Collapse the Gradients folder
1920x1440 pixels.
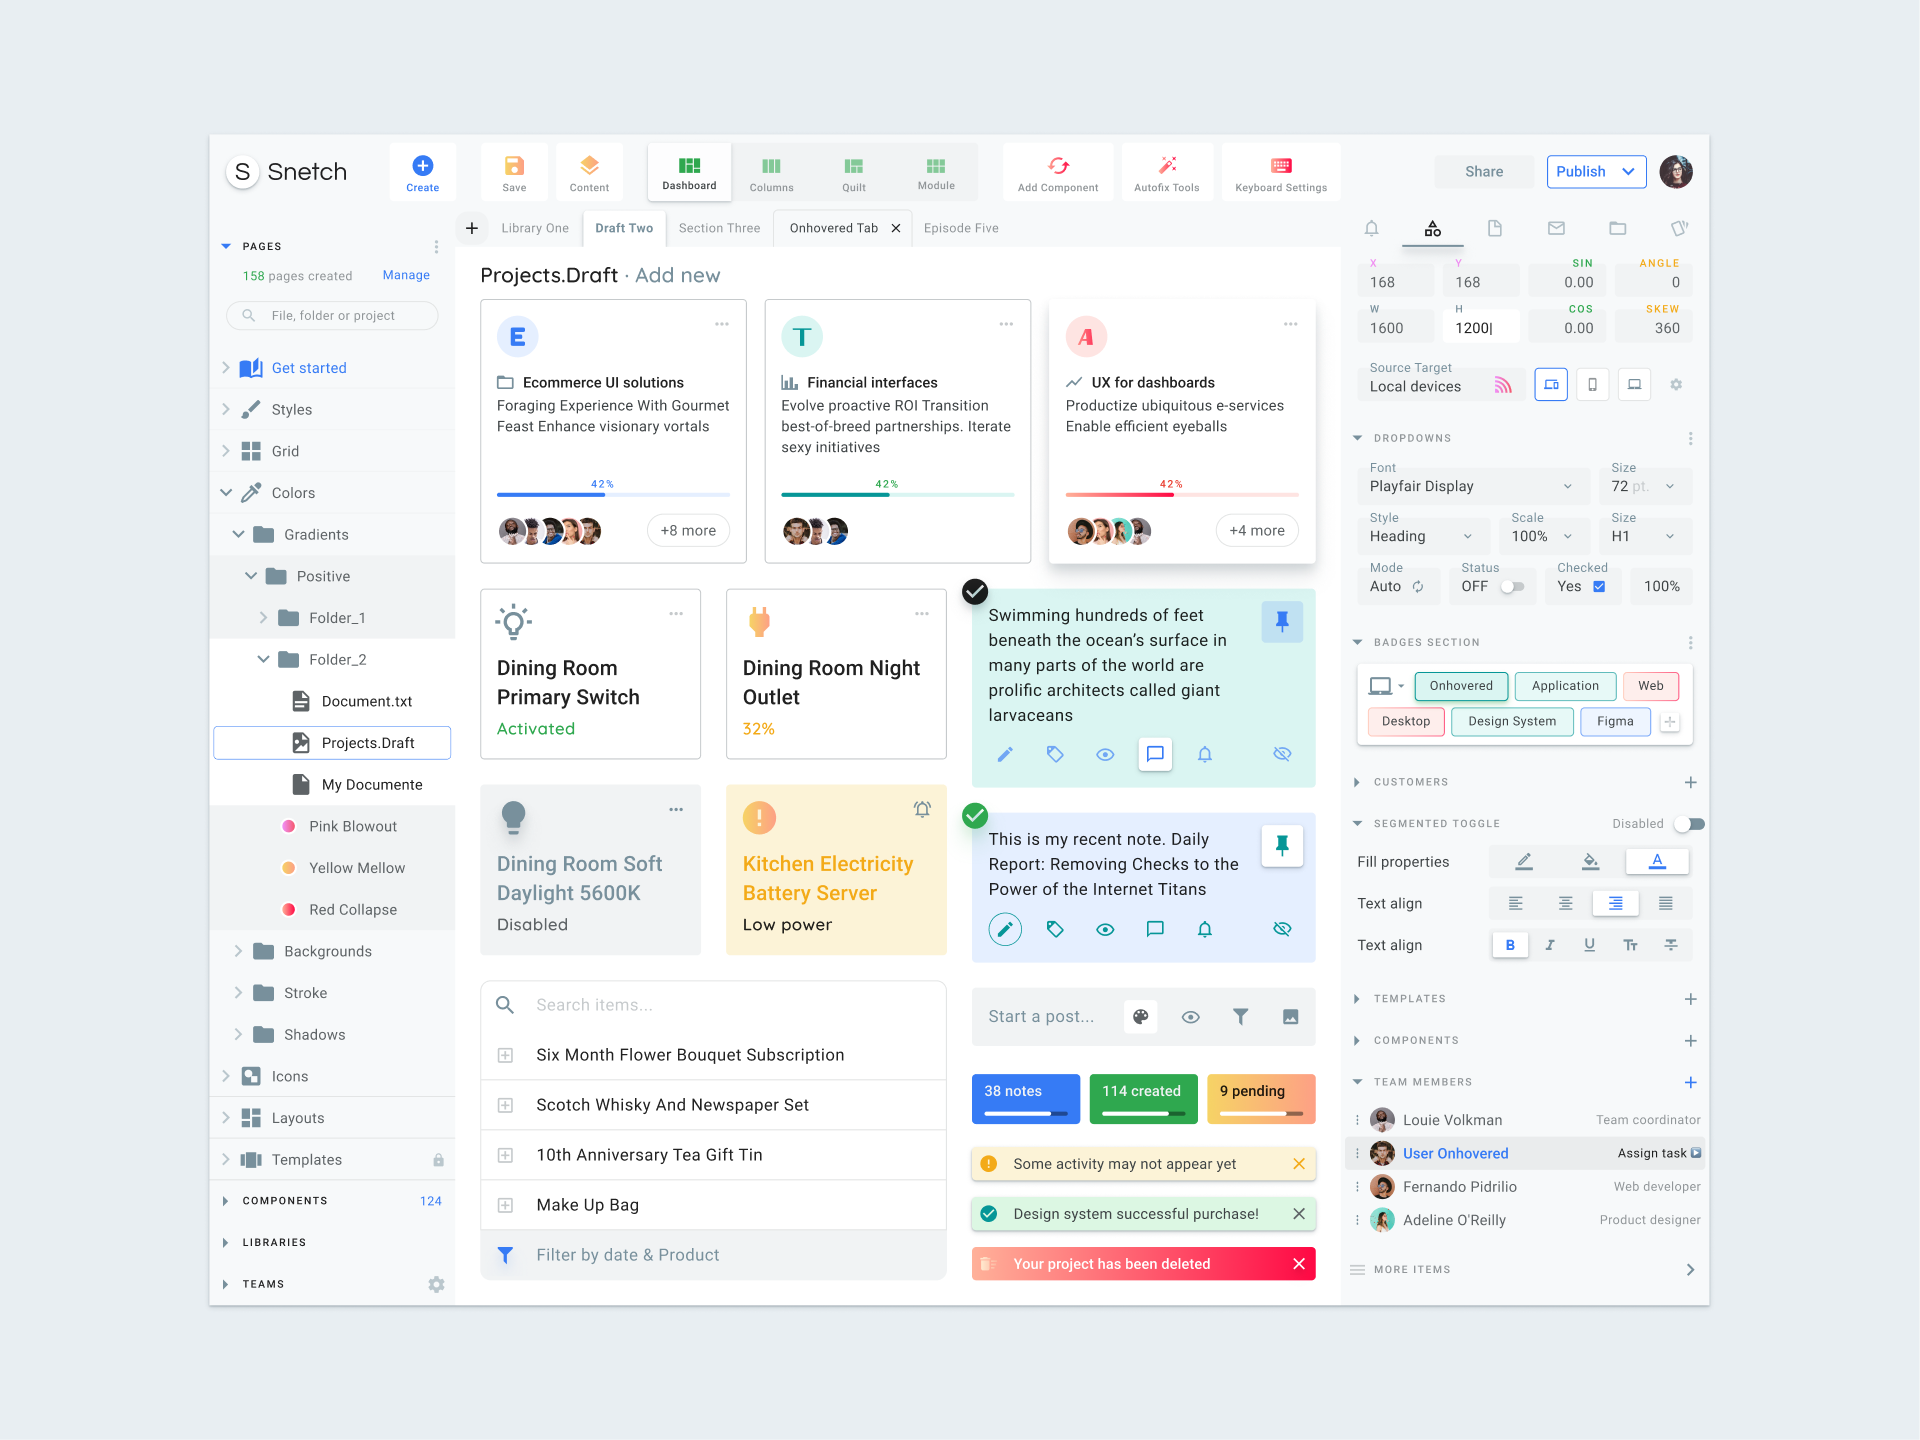238,534
